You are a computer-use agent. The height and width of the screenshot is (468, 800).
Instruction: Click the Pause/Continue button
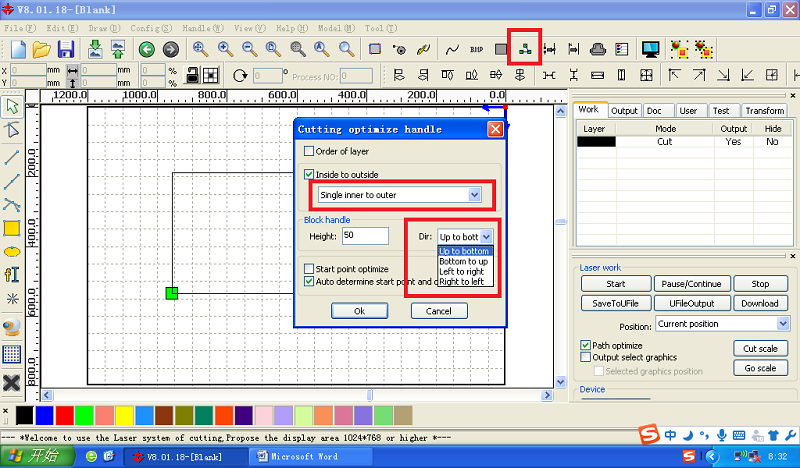click(x=691, y=284)
